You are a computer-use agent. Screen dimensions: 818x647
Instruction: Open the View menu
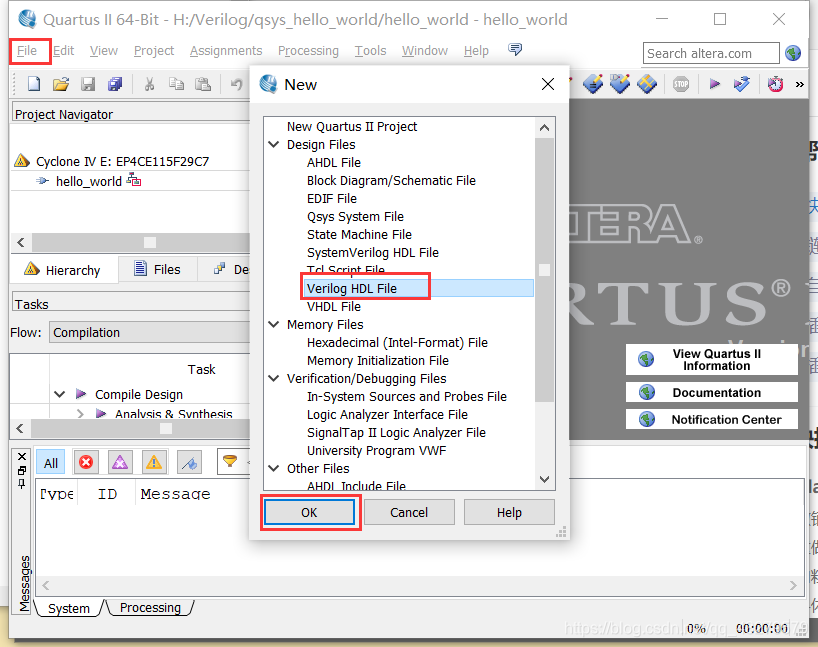(x=104, y=51)
